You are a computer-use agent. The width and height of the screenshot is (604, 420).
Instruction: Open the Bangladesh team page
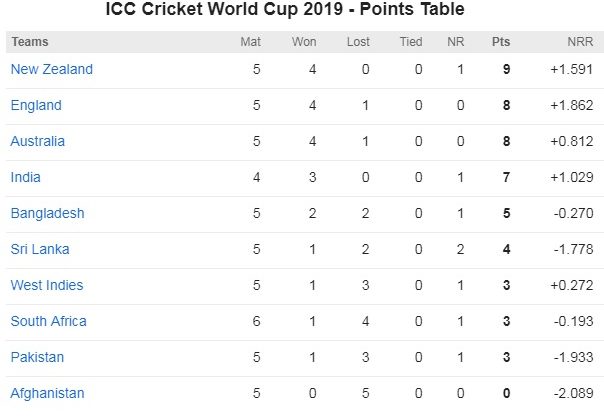(47, 213)
